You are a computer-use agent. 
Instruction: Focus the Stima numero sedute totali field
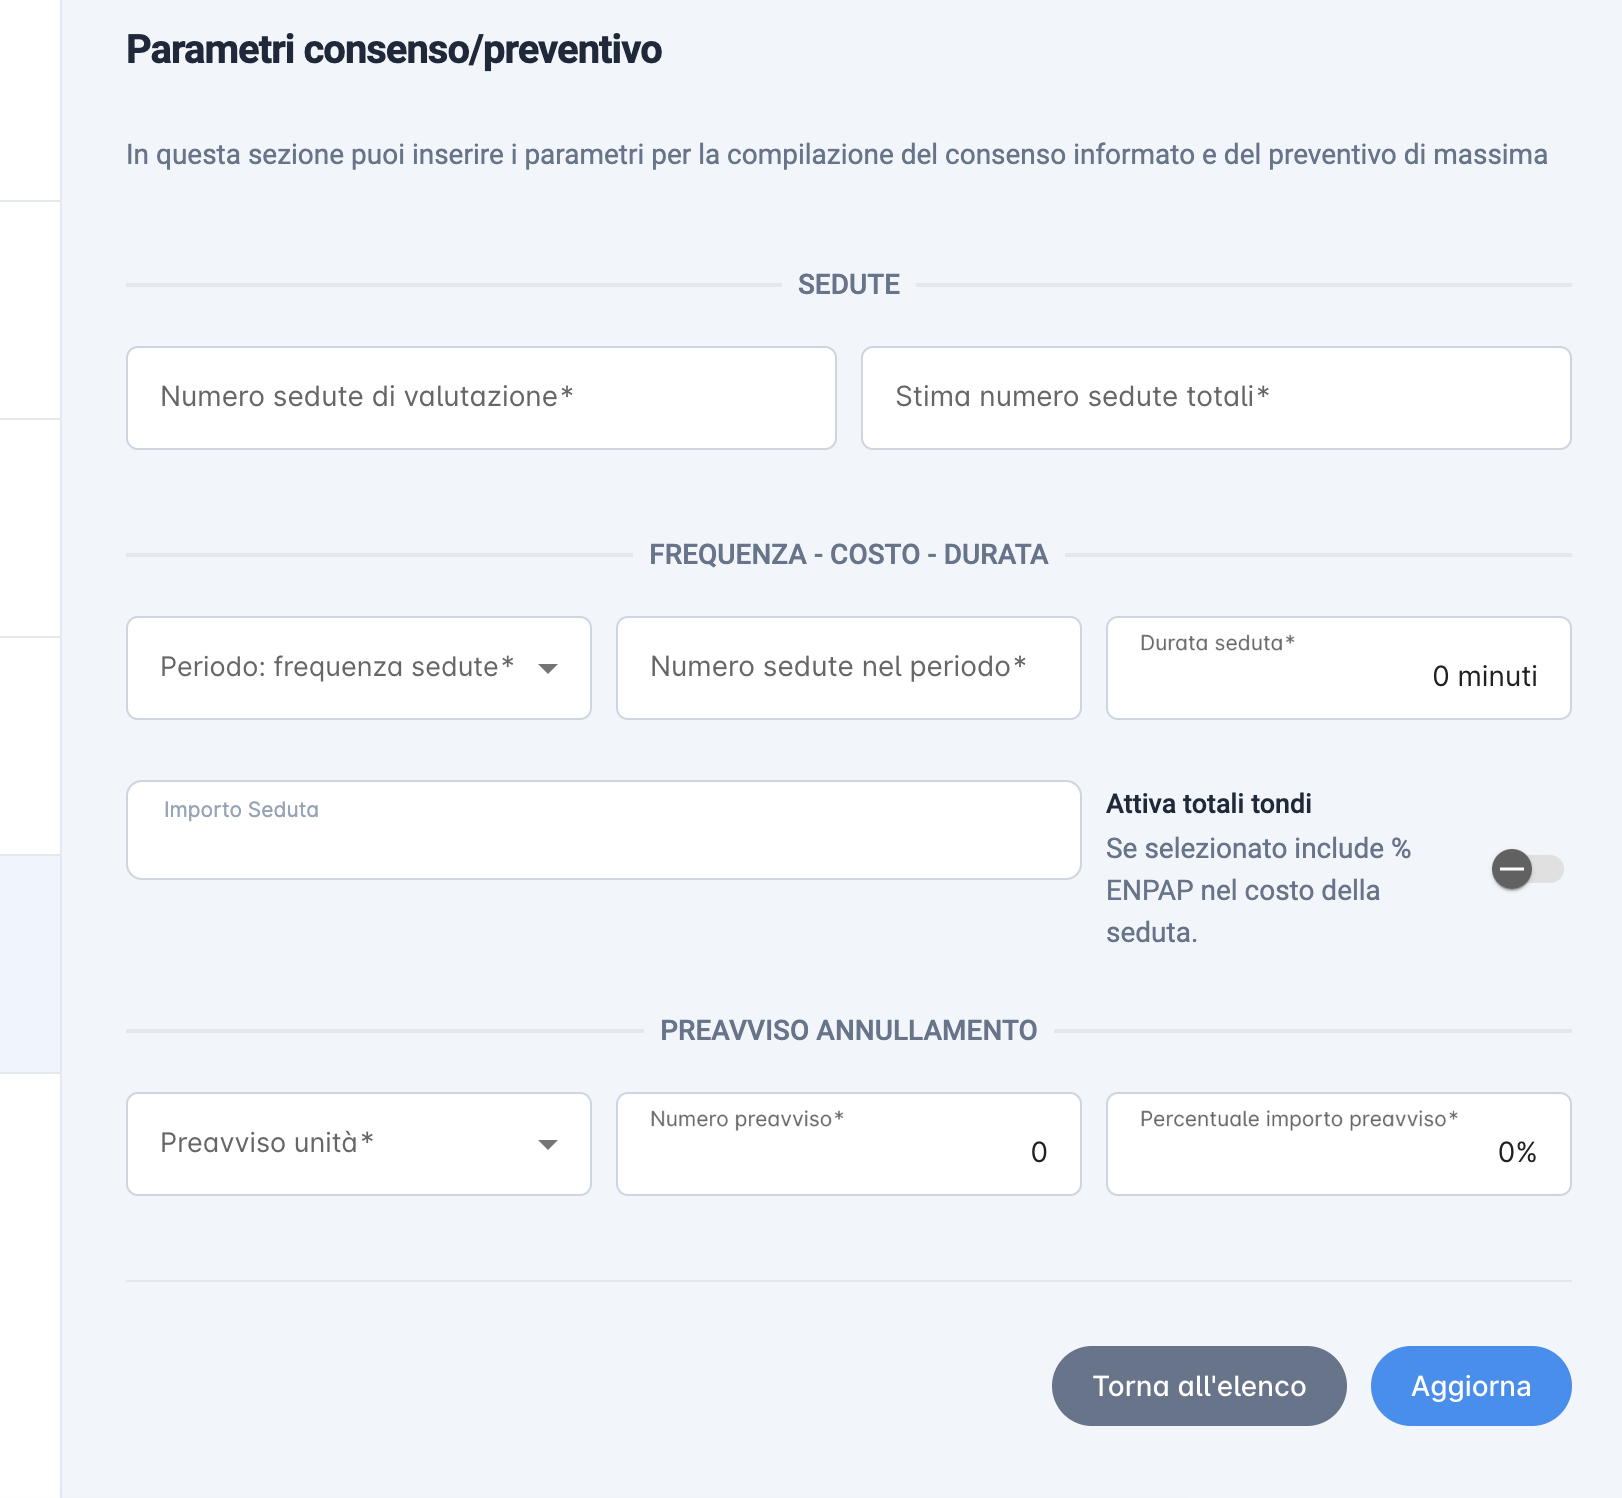click(x=1216, y=398)
